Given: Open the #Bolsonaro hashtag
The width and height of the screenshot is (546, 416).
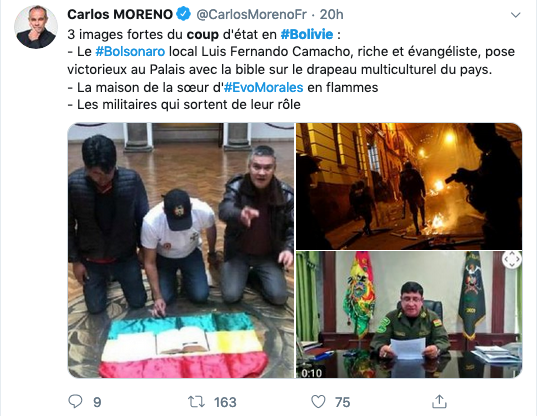Looking at the screenshot, I should click(x=130, y=52).
